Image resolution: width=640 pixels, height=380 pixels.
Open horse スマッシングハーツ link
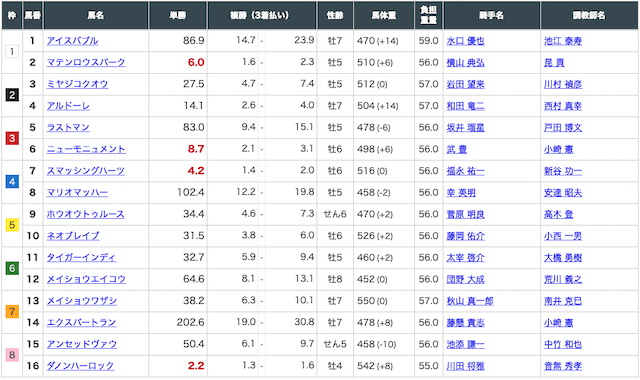point(86,171)
